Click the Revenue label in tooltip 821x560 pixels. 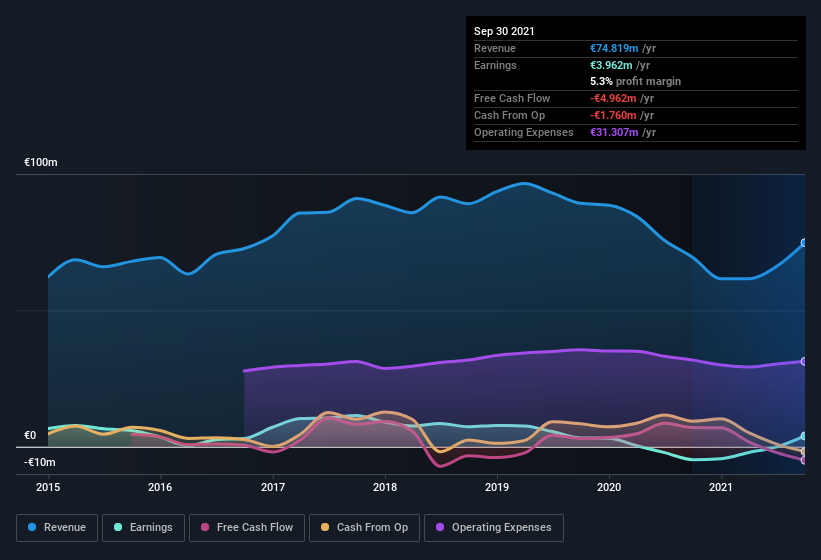point(495,48)
